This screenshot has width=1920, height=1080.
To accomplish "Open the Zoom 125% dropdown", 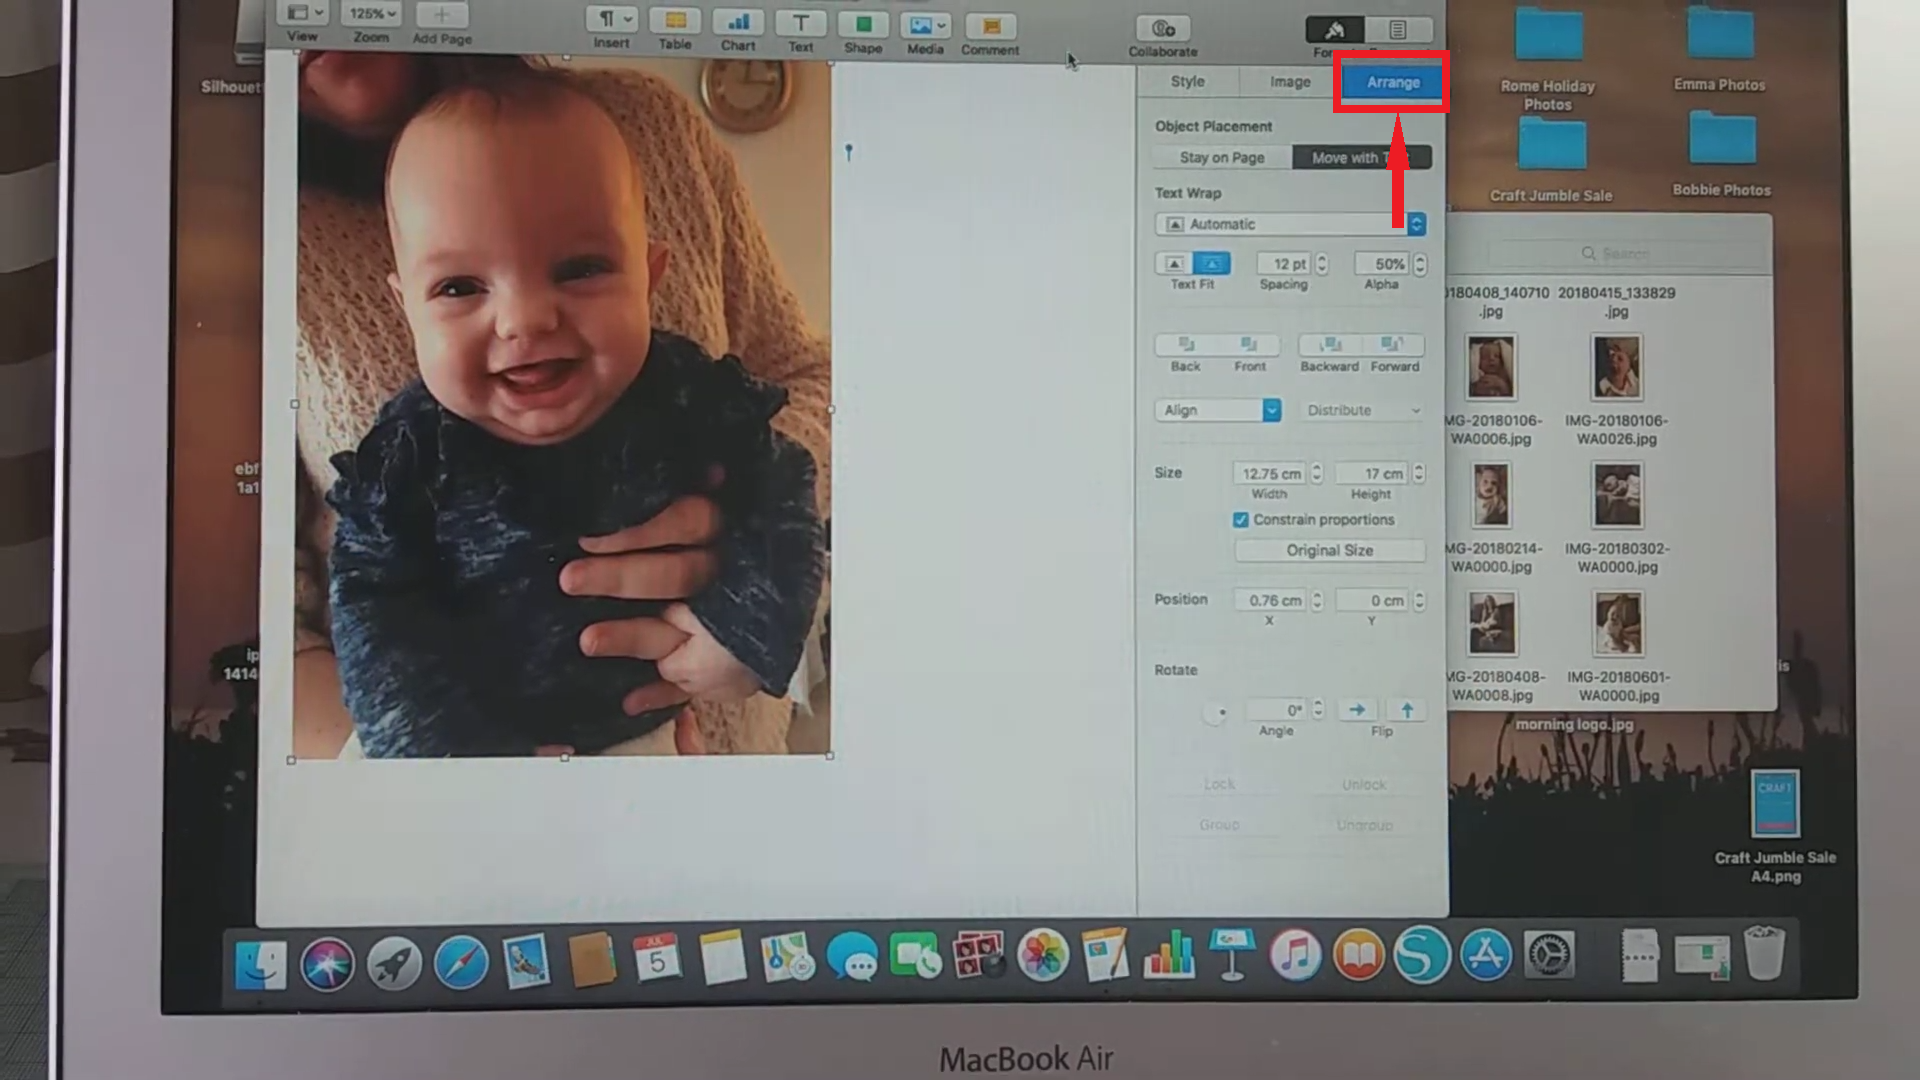I will [372, 14].
